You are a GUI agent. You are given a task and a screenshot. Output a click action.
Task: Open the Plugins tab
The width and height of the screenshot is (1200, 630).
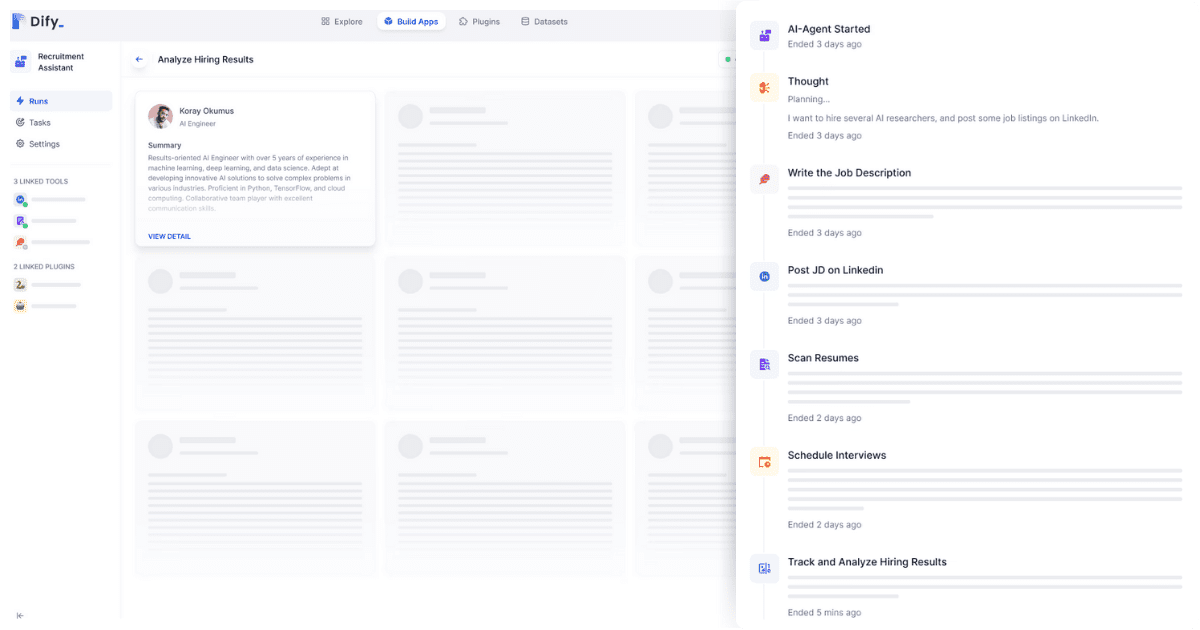pos(479,21)
